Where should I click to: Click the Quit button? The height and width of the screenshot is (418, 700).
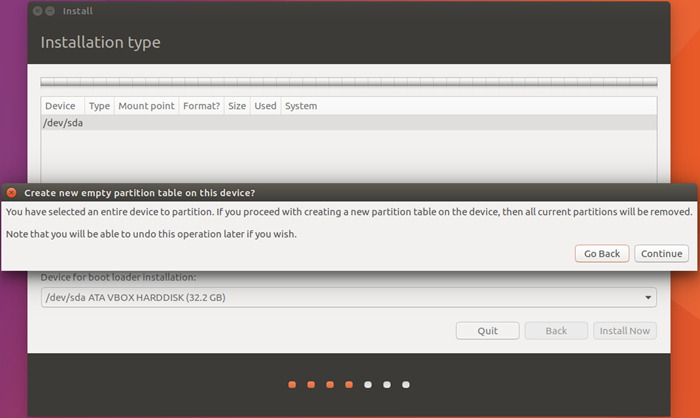488,331
